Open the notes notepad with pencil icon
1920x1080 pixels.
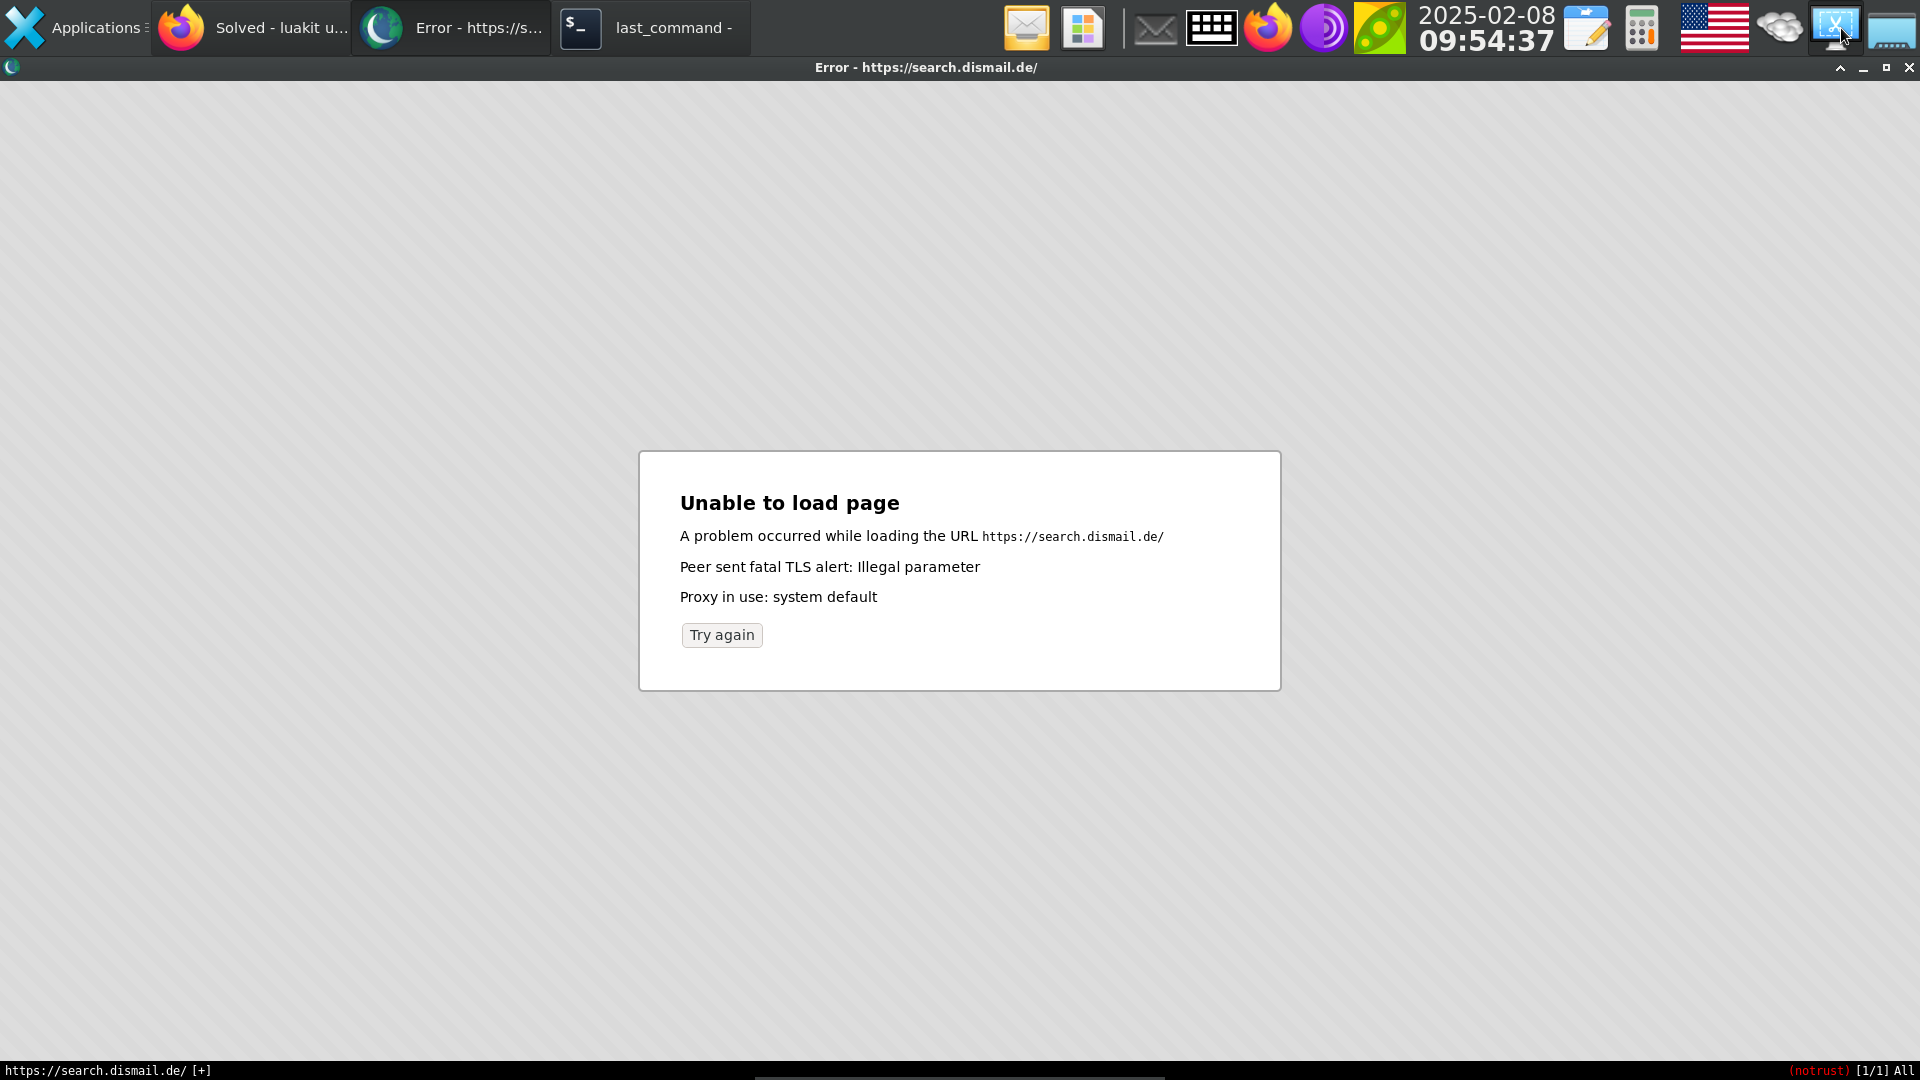point(1586,28)
